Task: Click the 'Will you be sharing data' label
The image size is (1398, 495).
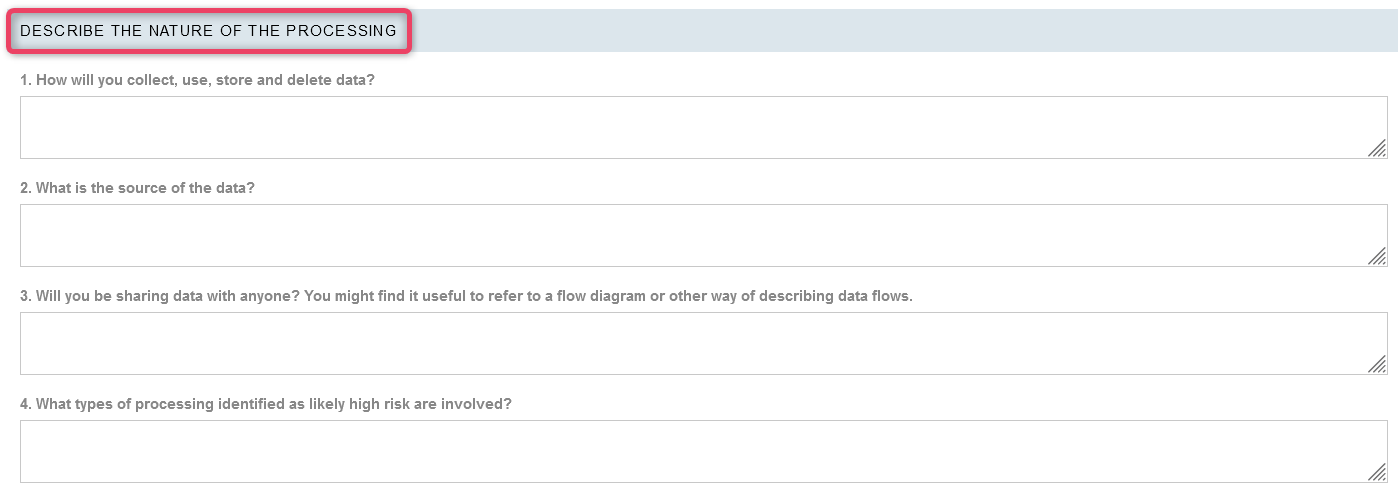Action: click(x=466, y=296)
